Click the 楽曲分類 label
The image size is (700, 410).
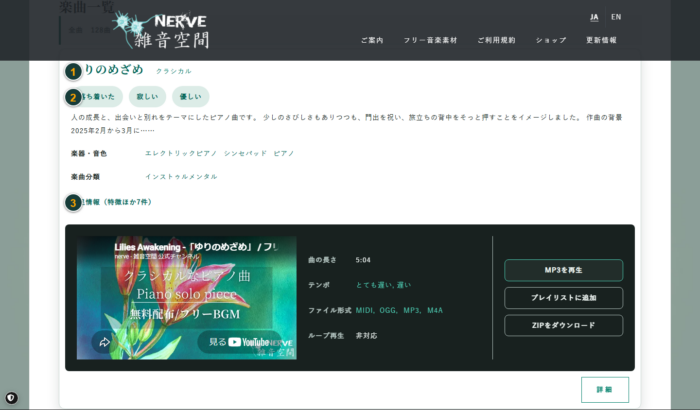[85, 176]
